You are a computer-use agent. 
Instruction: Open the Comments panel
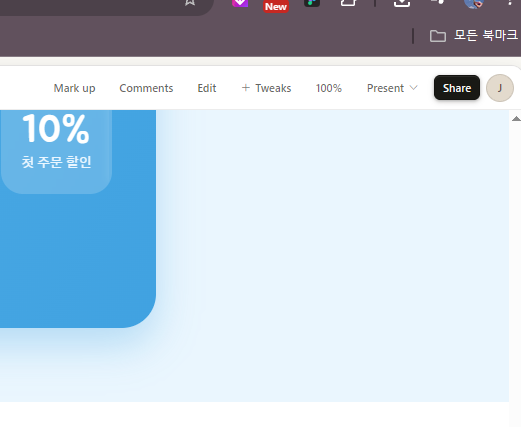pos(146,88)
